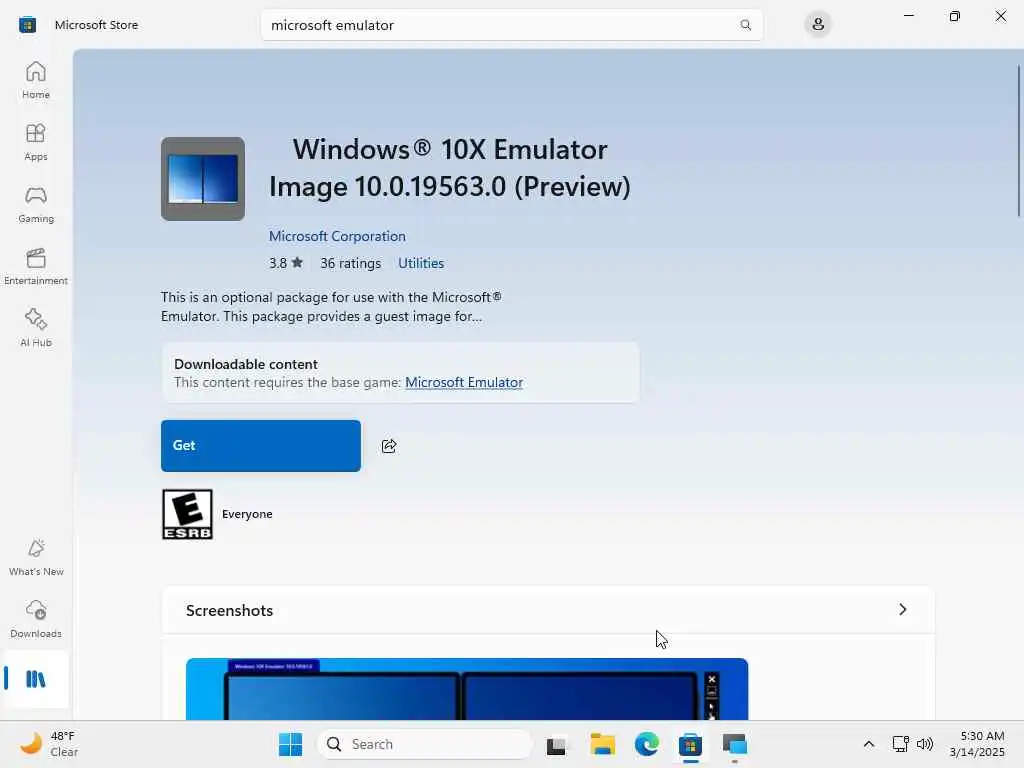Expand Screenshots with the chevron arrow
The width and height of the screenshot is (1024, 768).
903,610
